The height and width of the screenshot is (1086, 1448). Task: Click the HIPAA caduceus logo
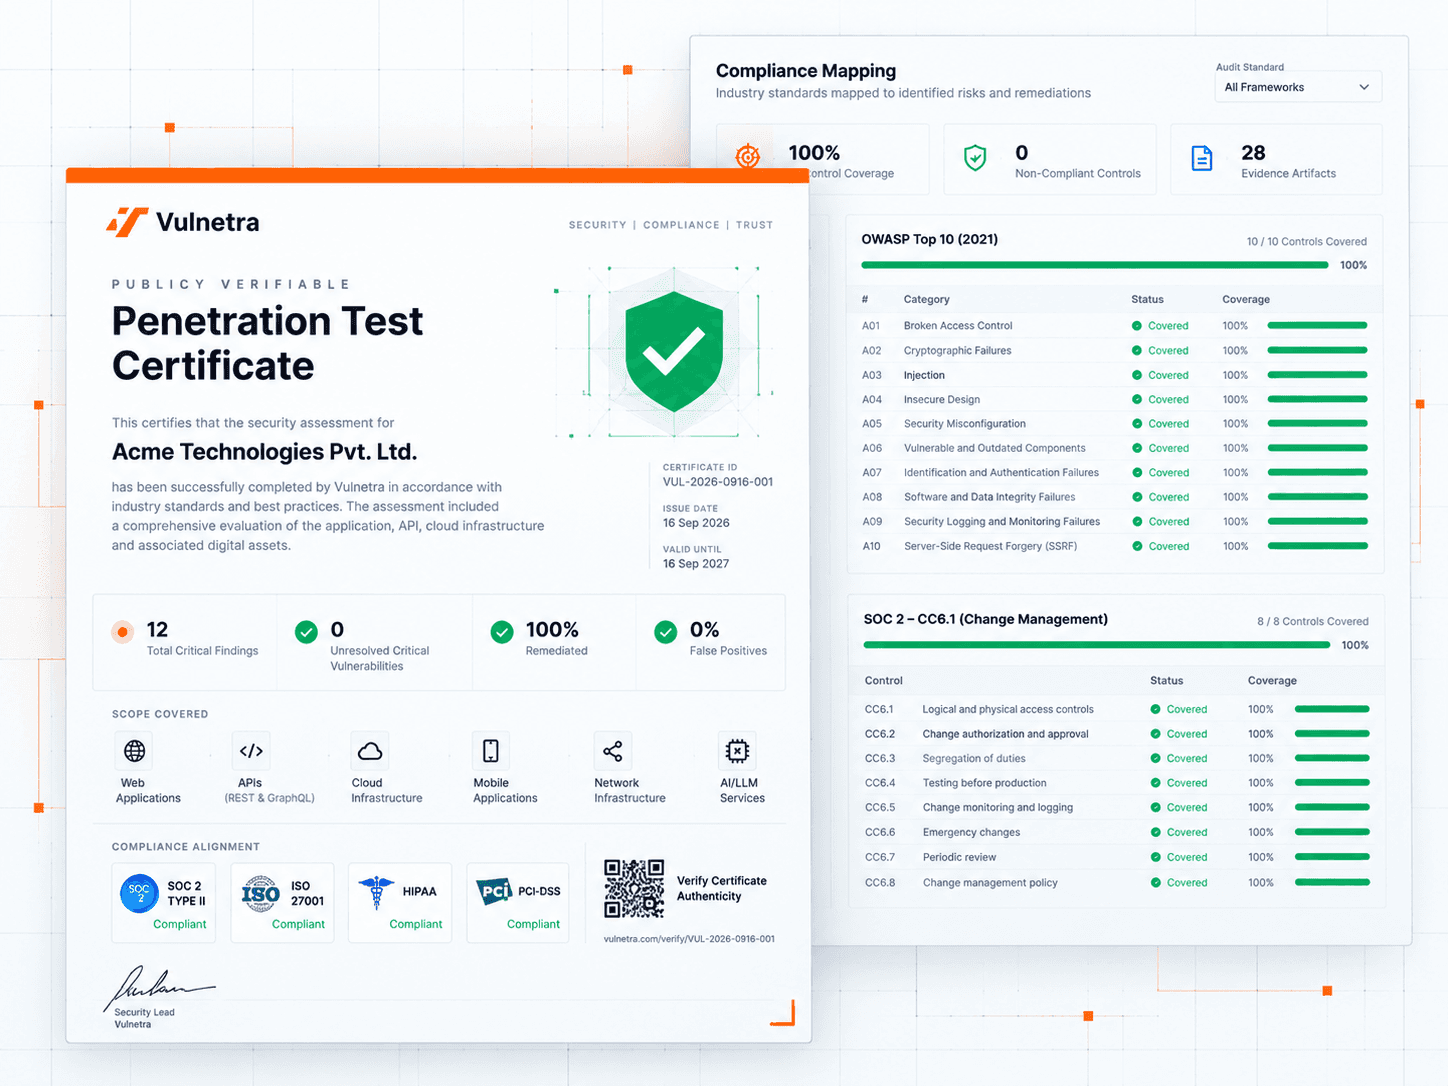(x=376, y=892)
